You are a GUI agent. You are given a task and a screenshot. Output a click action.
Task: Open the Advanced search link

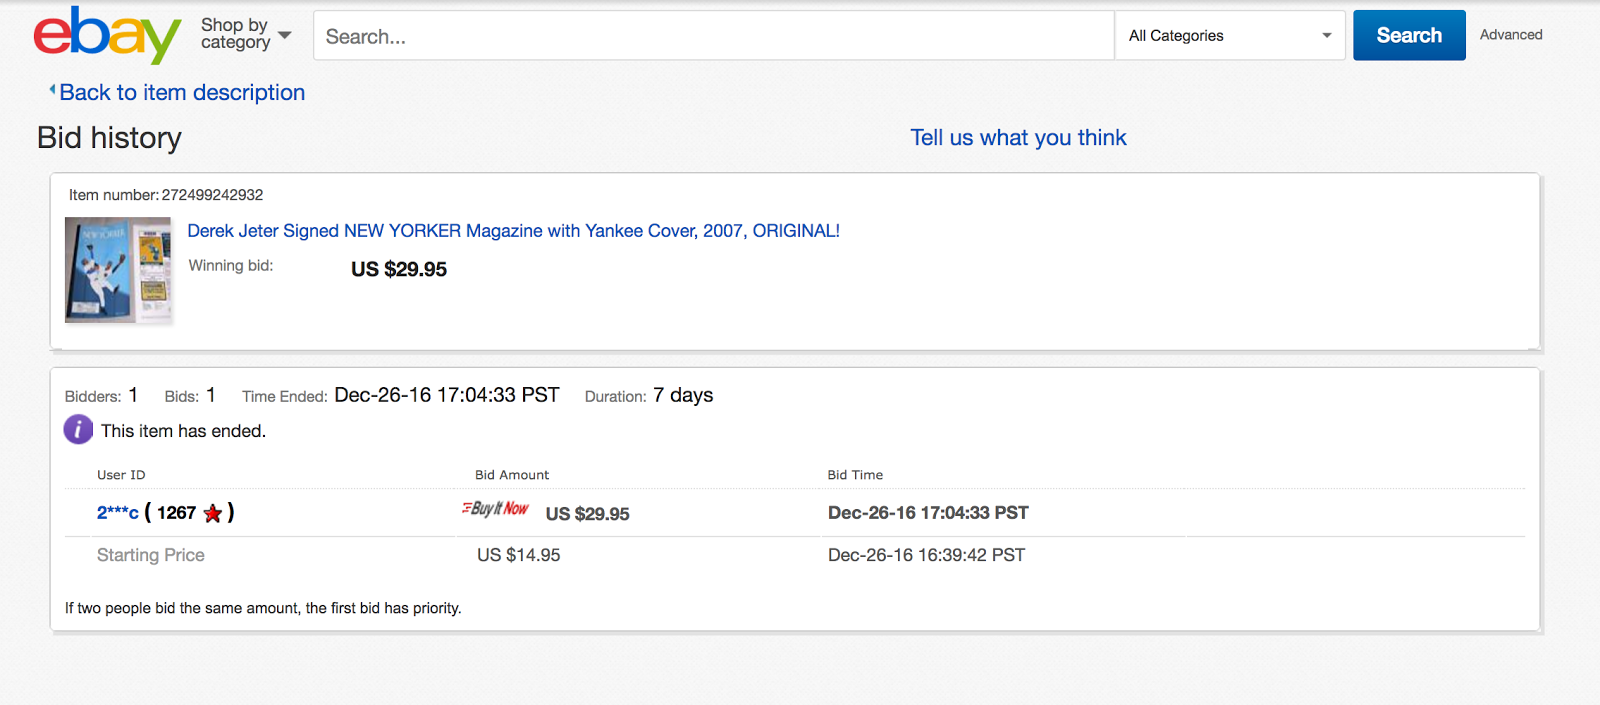(x=1511, y=35)
